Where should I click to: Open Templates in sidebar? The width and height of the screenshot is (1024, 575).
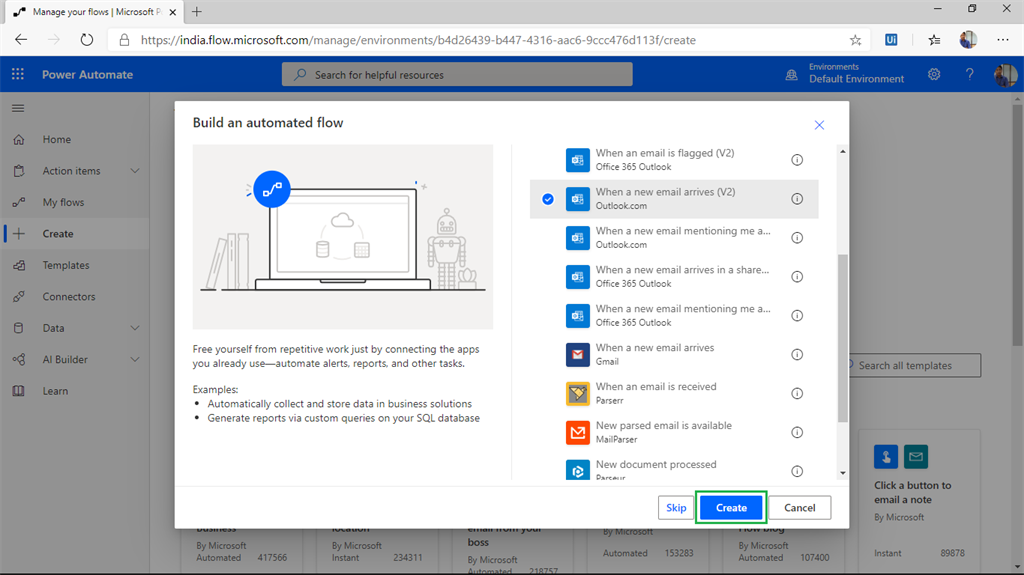click(x=74, y=265)
